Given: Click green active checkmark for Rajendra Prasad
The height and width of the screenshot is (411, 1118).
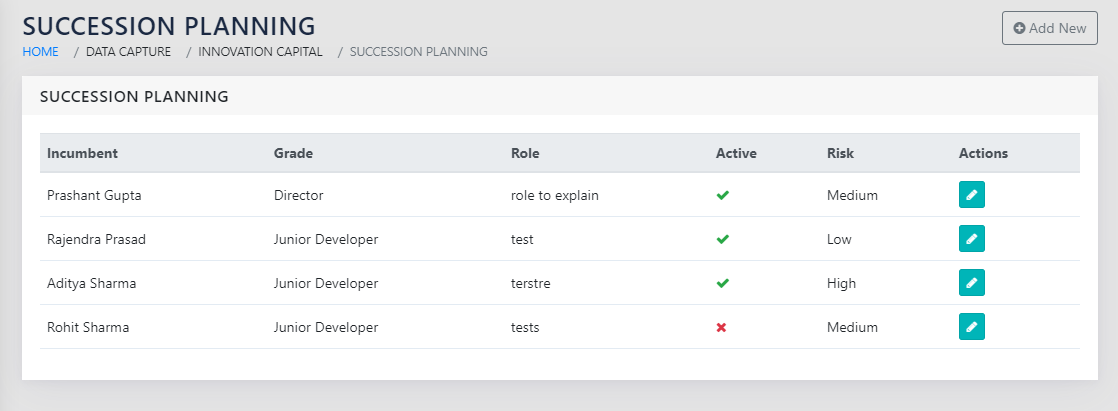Looking at the screenshot, I should click(722, 240).
